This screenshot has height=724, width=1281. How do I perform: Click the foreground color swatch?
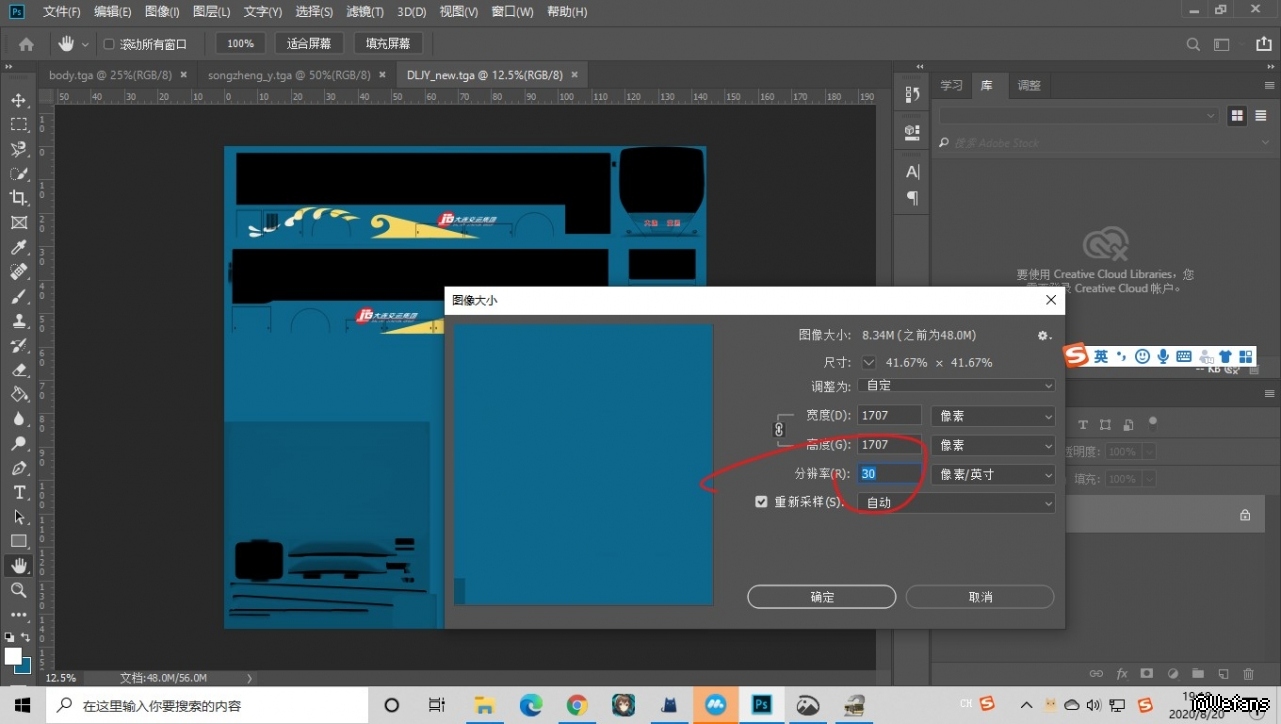(13, 656)
